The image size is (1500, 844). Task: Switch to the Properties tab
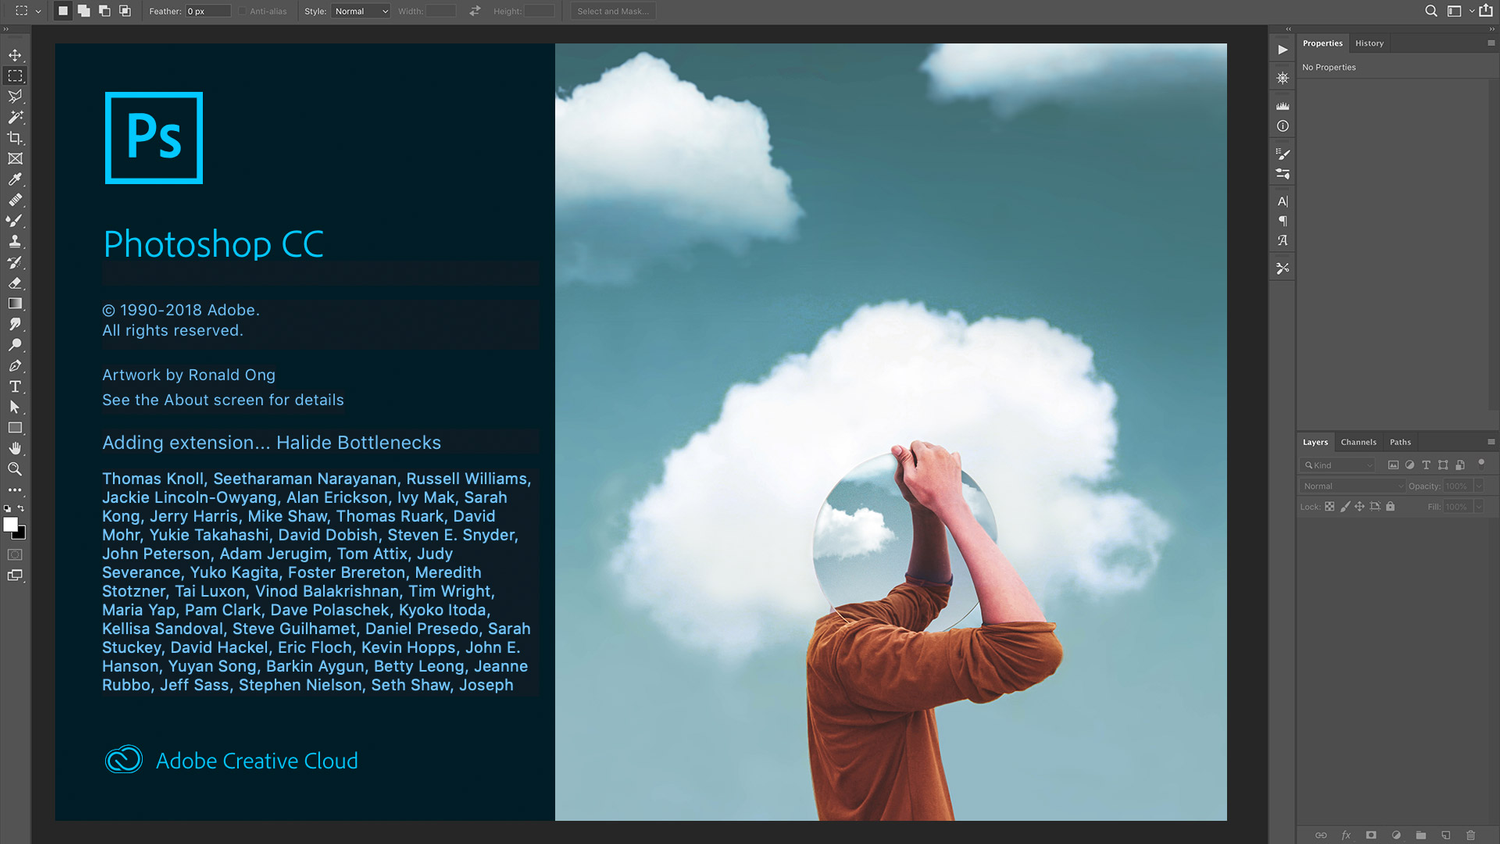[1322, 43]
